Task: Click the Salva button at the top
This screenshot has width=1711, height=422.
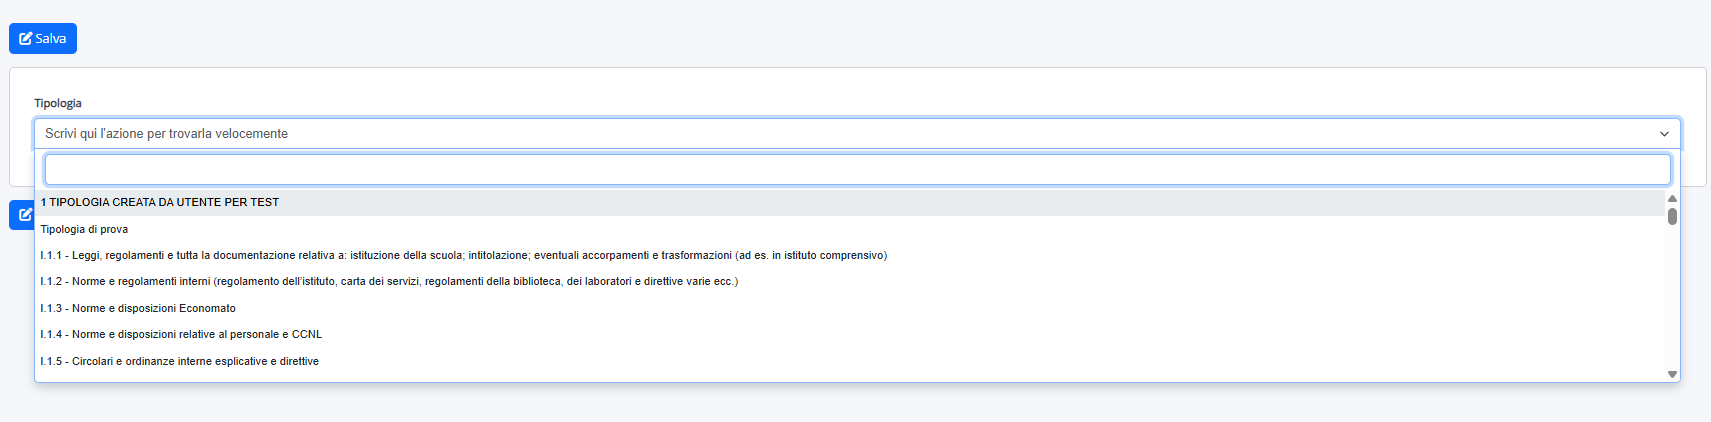Action: (43, 39)
